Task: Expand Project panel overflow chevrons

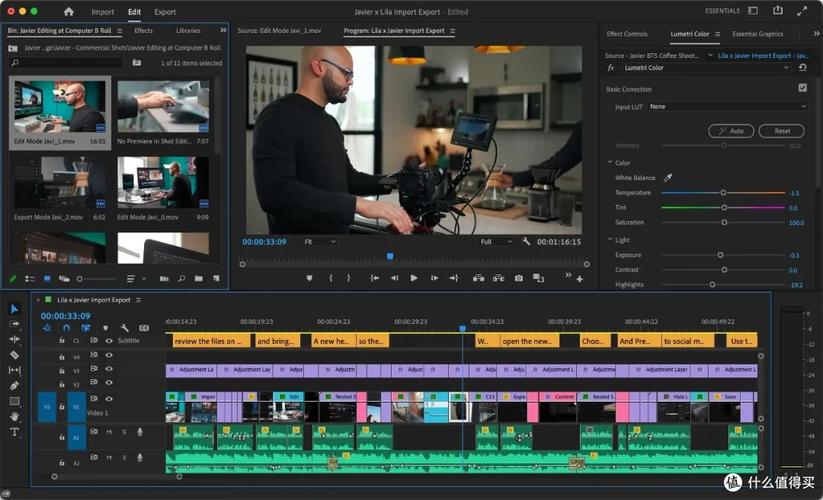Action: [223, 30]
